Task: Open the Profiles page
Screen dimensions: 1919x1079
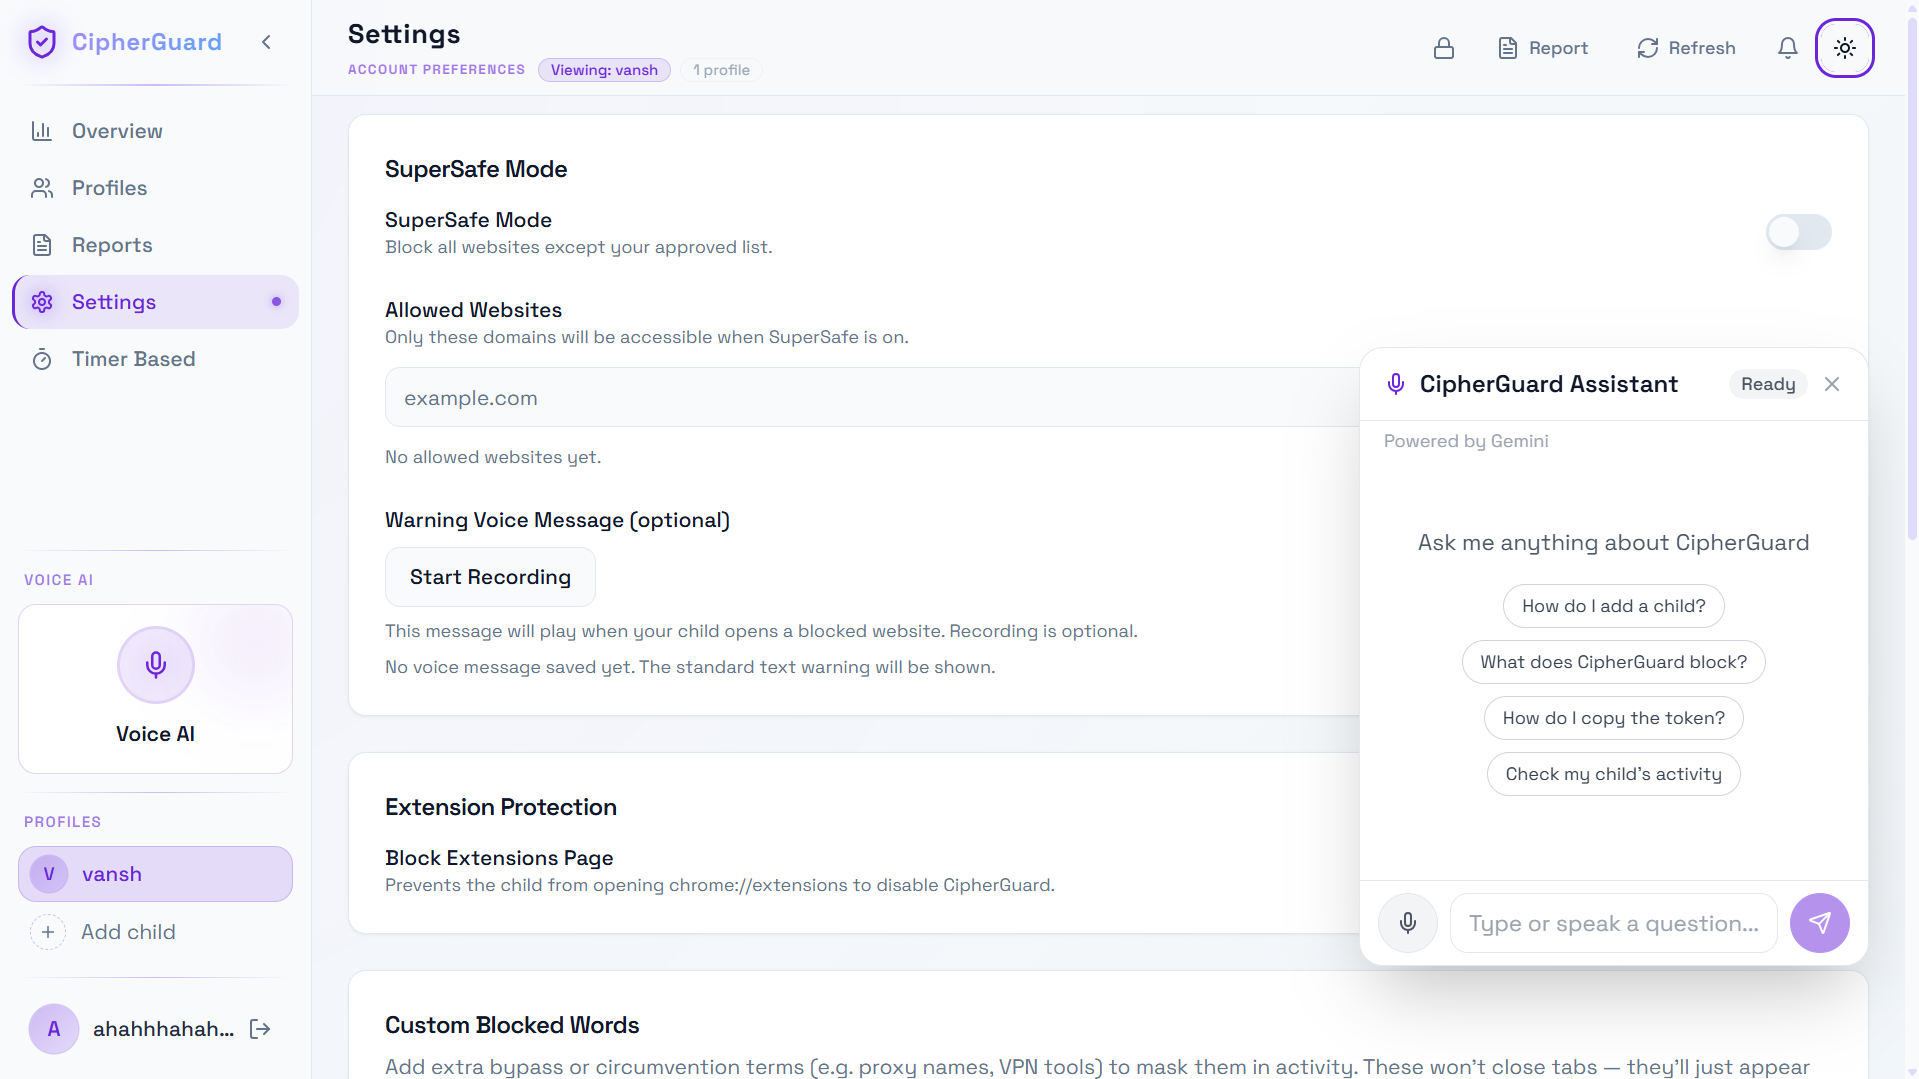Action: click(x=155, y=188)
